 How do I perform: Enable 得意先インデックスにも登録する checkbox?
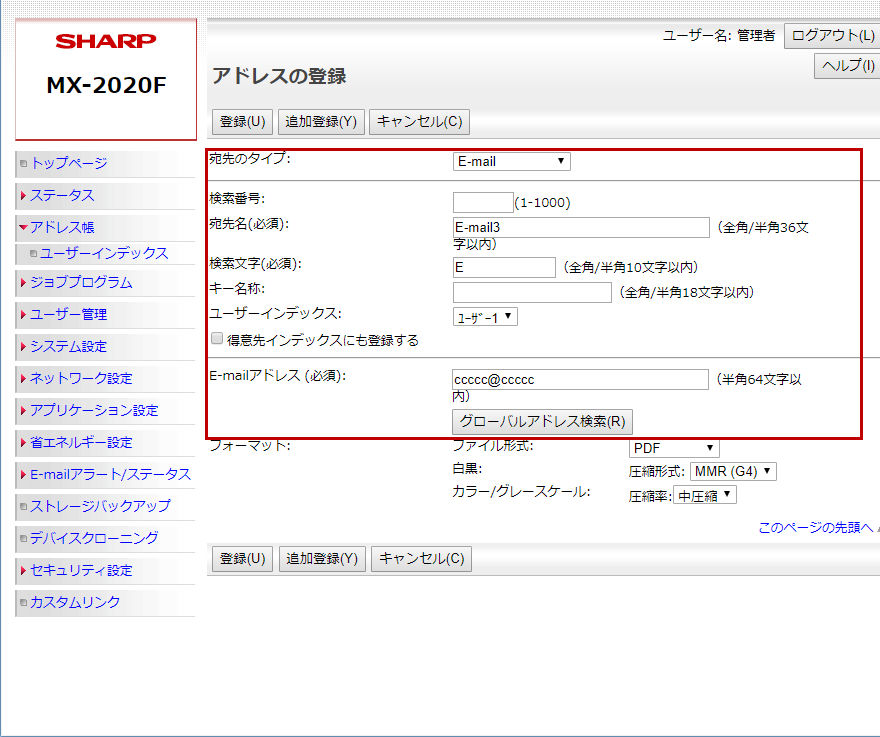(217, 339)
